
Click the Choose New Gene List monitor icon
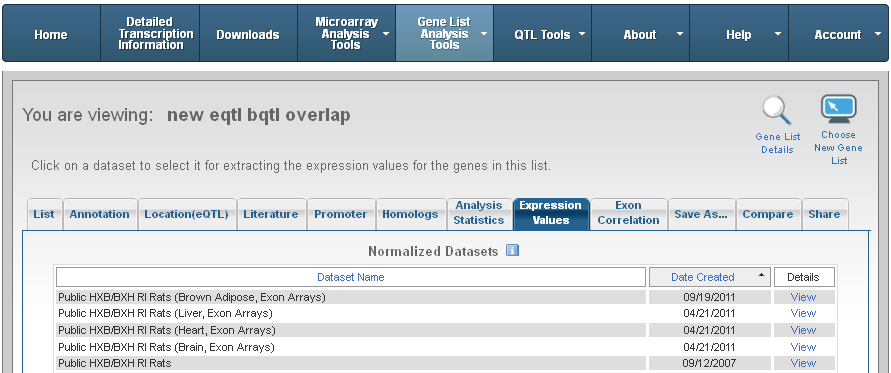[x=838, y=109]
